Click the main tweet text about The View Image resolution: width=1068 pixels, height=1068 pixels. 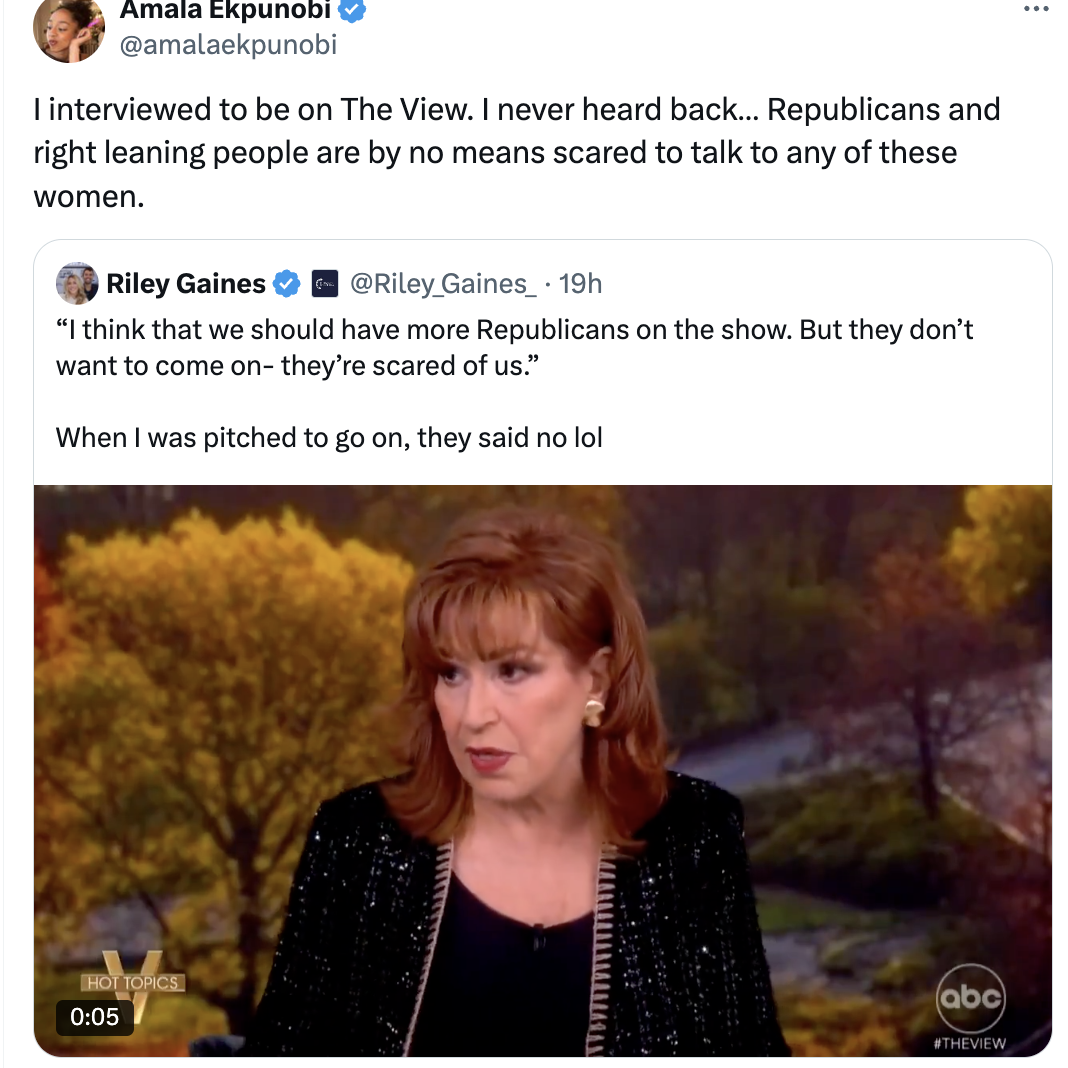516,153
